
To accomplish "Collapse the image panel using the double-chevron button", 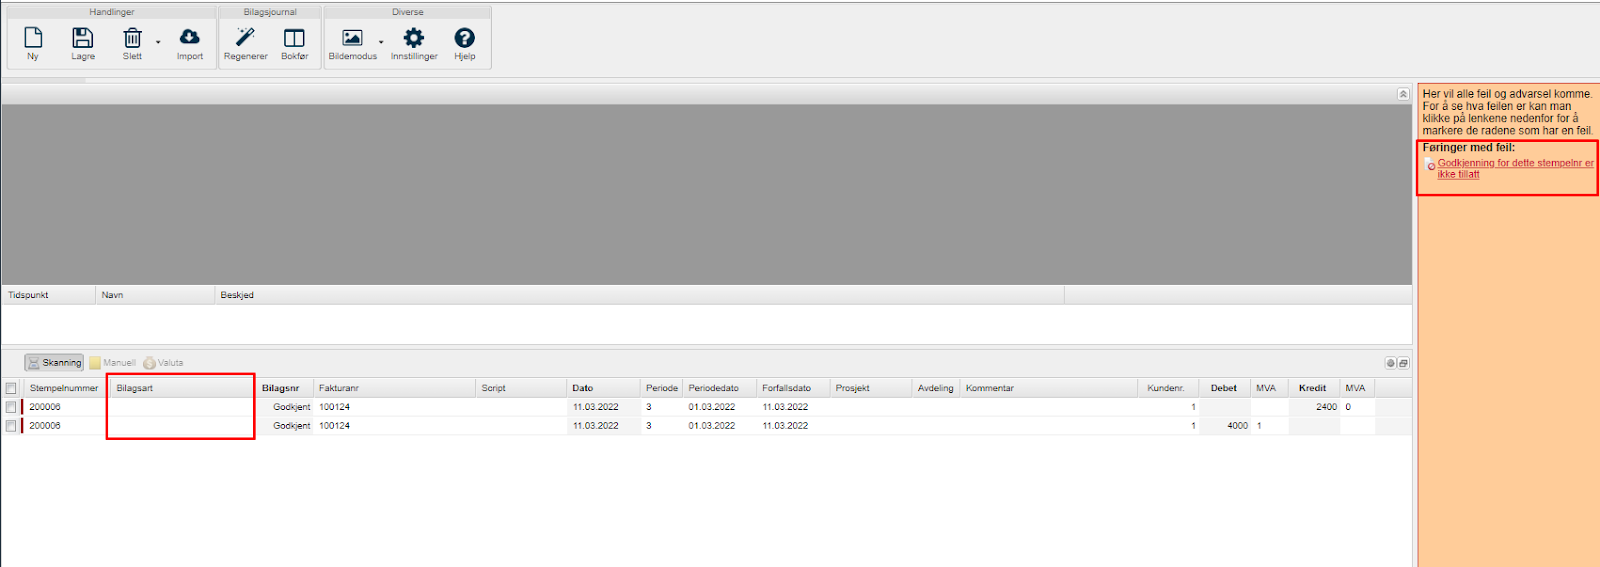I will pos(1403,94).
